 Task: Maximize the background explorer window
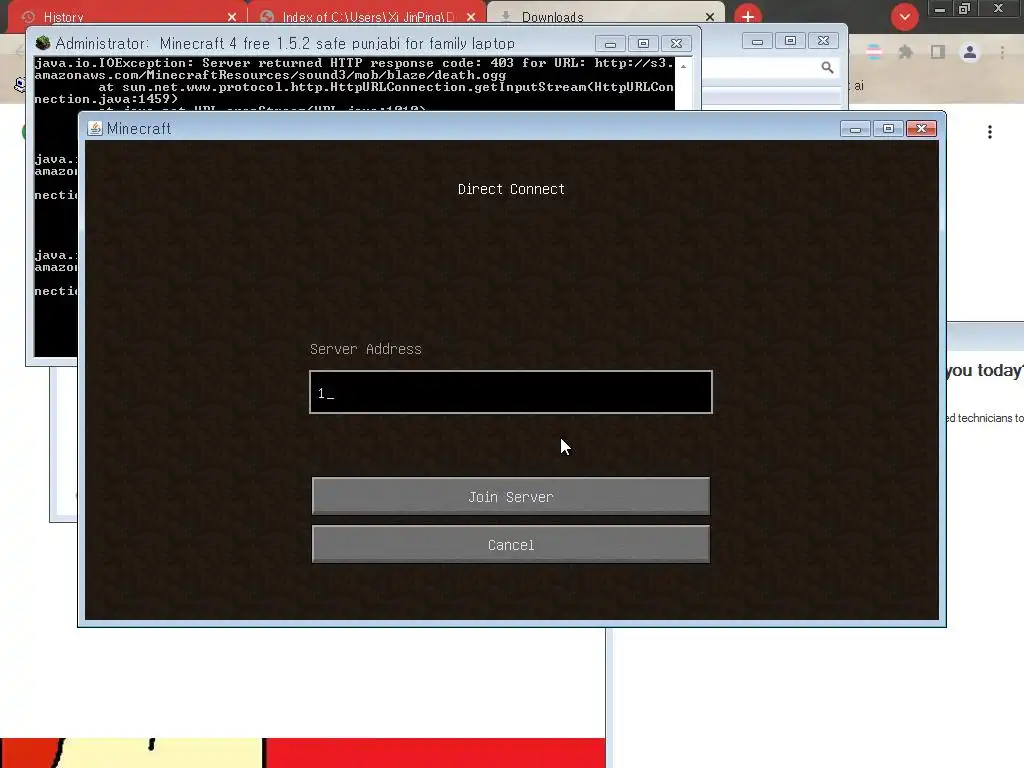790,41
